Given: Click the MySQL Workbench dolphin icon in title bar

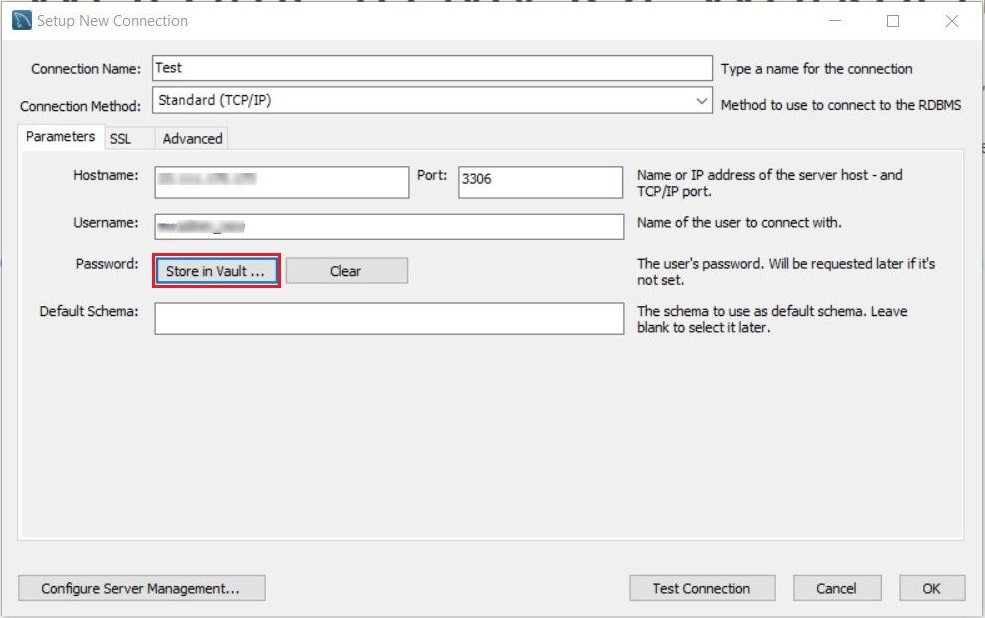Looking at the screenshot, I should click(x=21, y=20).
